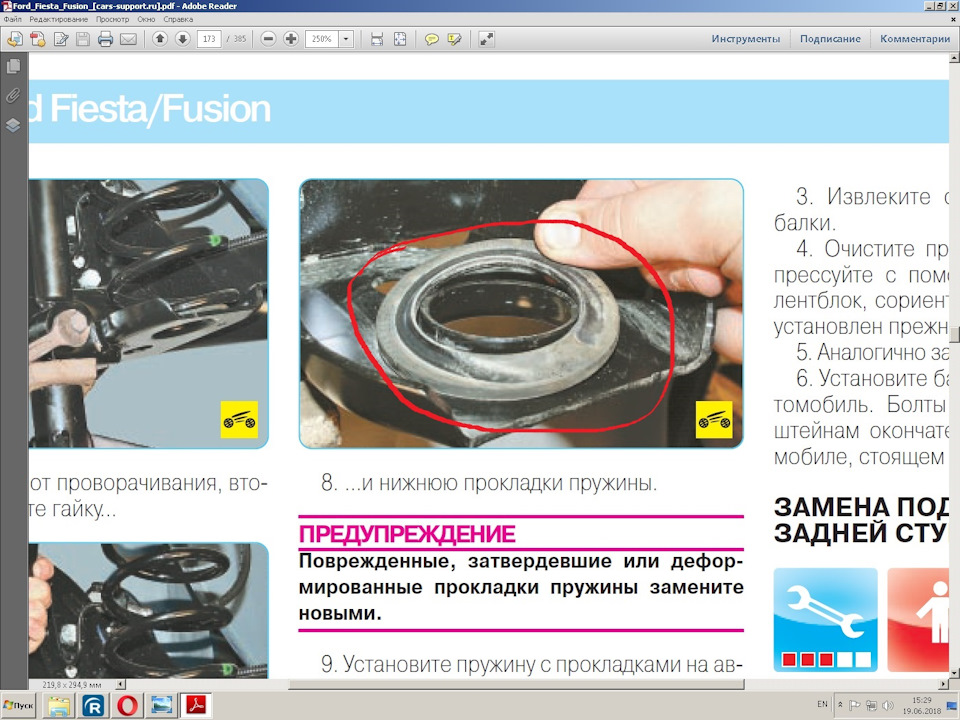Image resolution: width=960 pixels, height=720 pixels.
Task: Show page thumbnails panel in sidebar
Action: click(13, 66)
